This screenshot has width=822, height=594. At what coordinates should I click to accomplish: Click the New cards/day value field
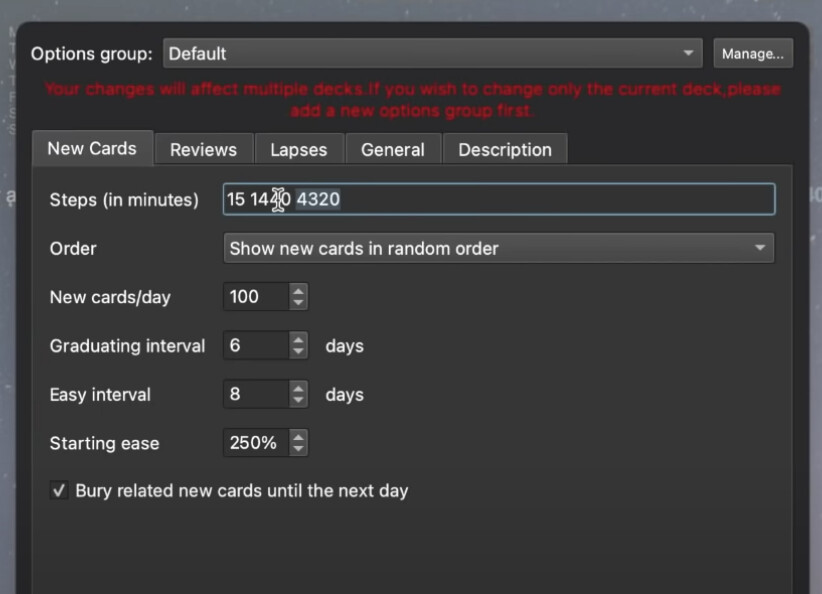(256, 297)
